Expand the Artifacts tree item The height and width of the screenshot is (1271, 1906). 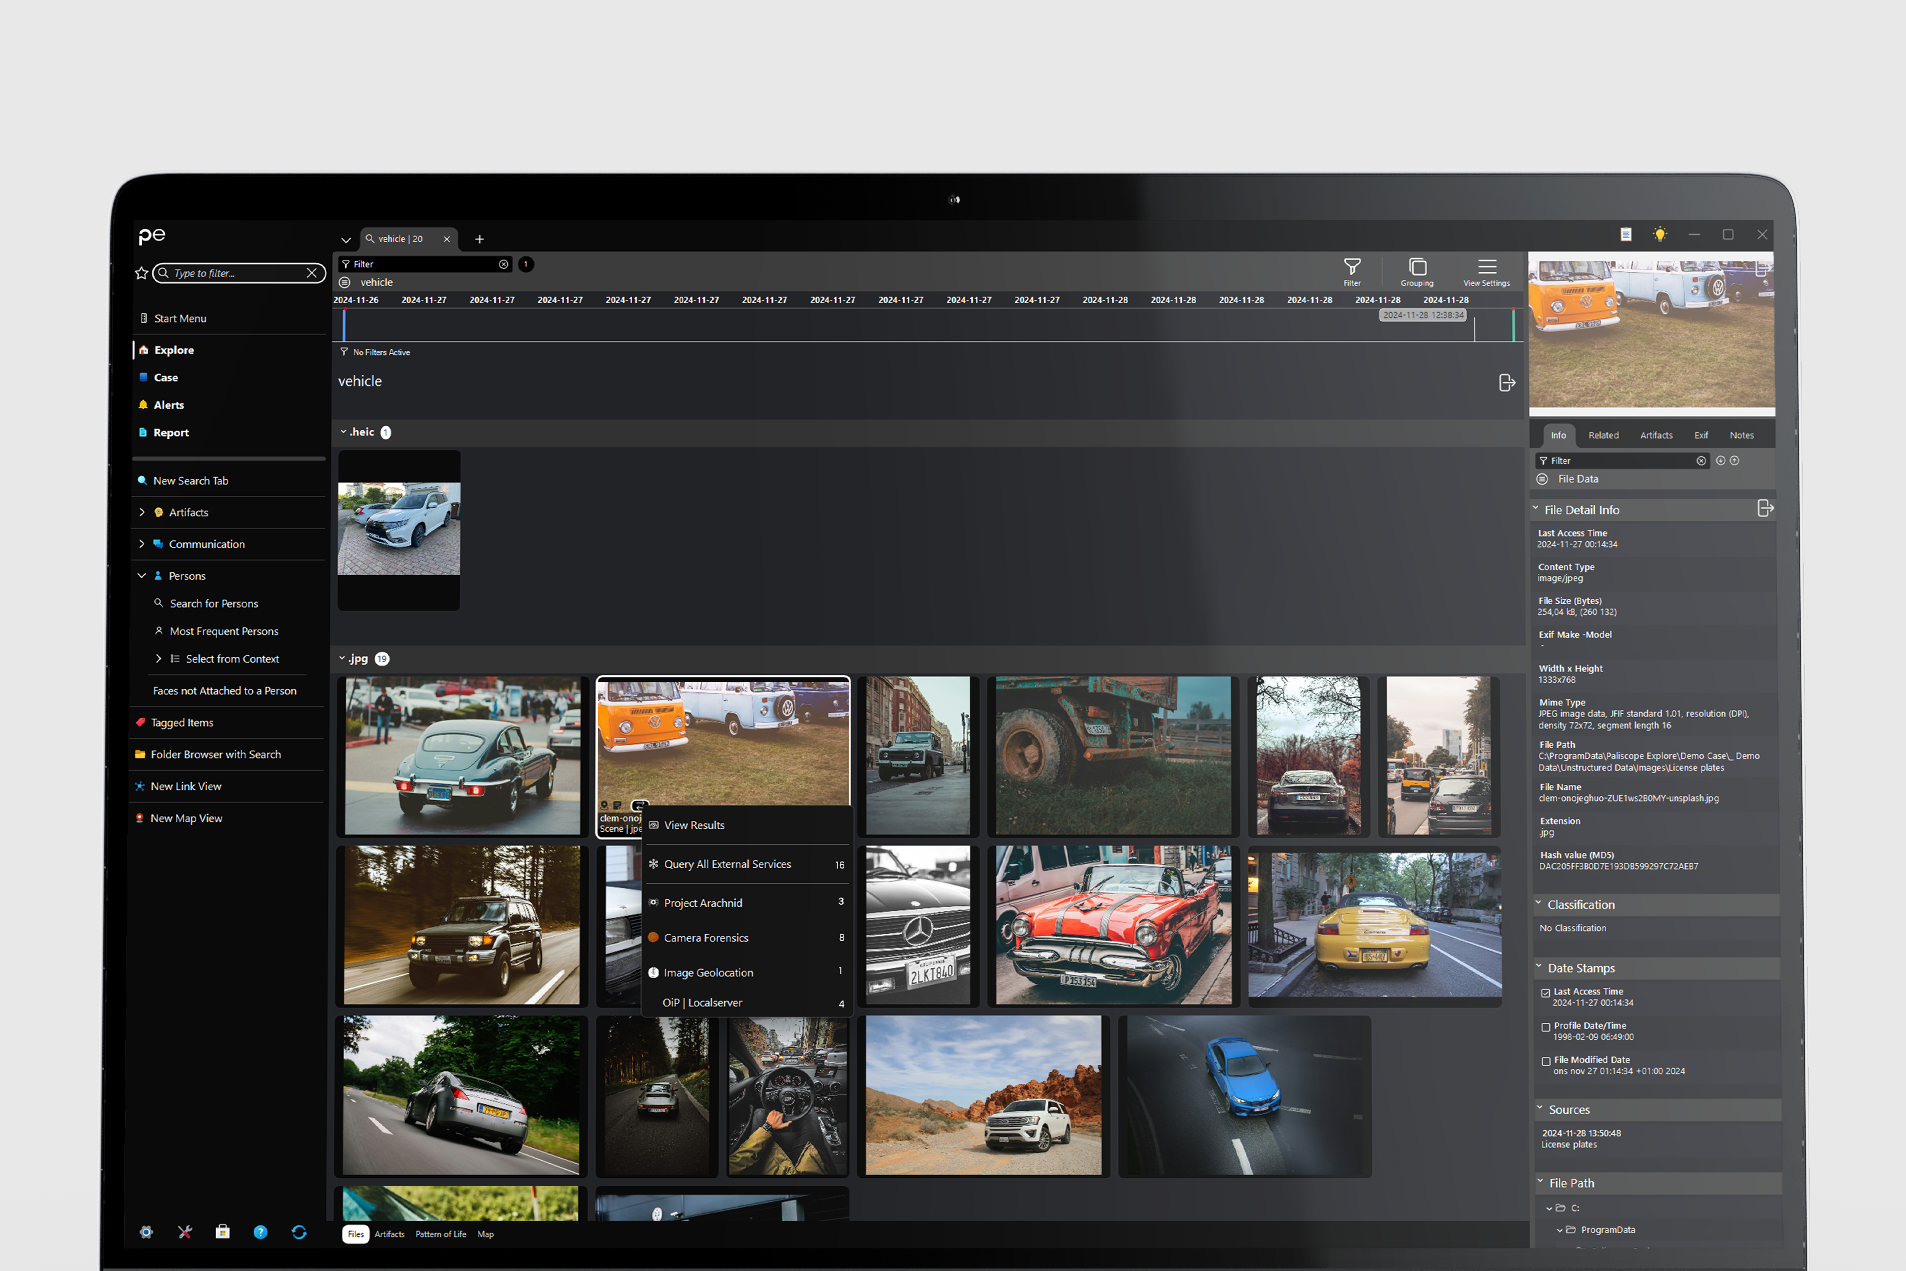tap(142, 512)
